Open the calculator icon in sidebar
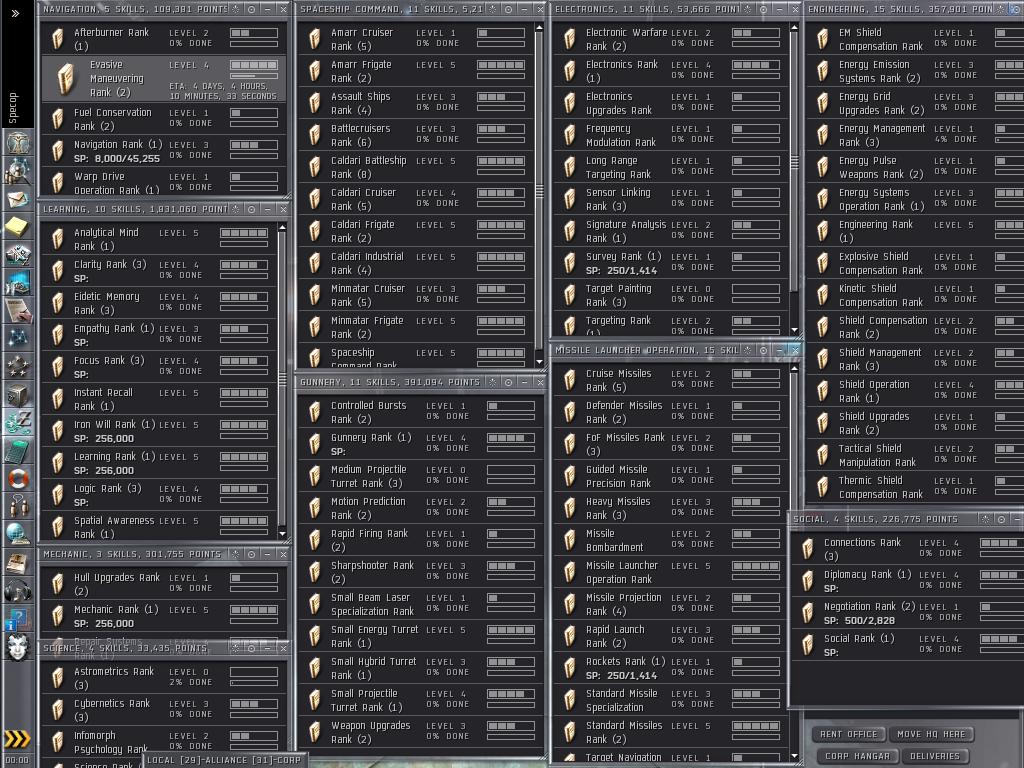Viewport: 1024px width, 768px height. pos(18,451)
